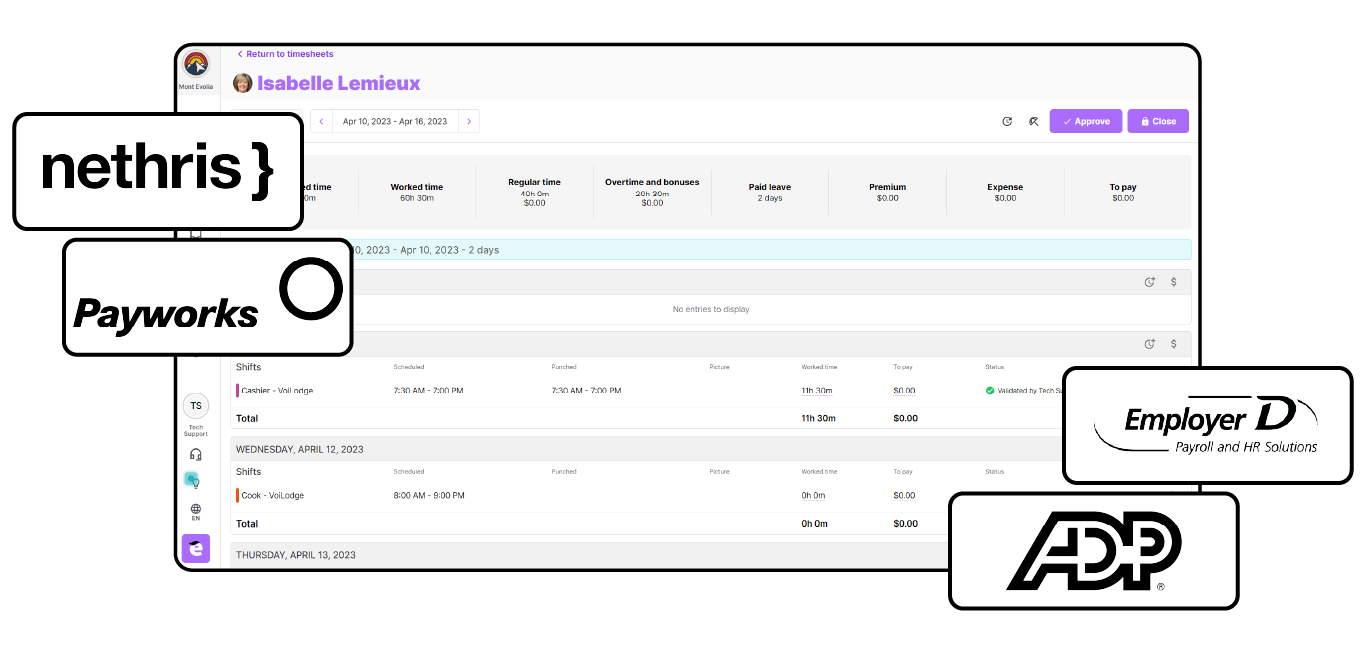This screenshot has height=656, width=1366.
Task: Click the Expense $0.00 summary box
Action: pos(1005,192)
